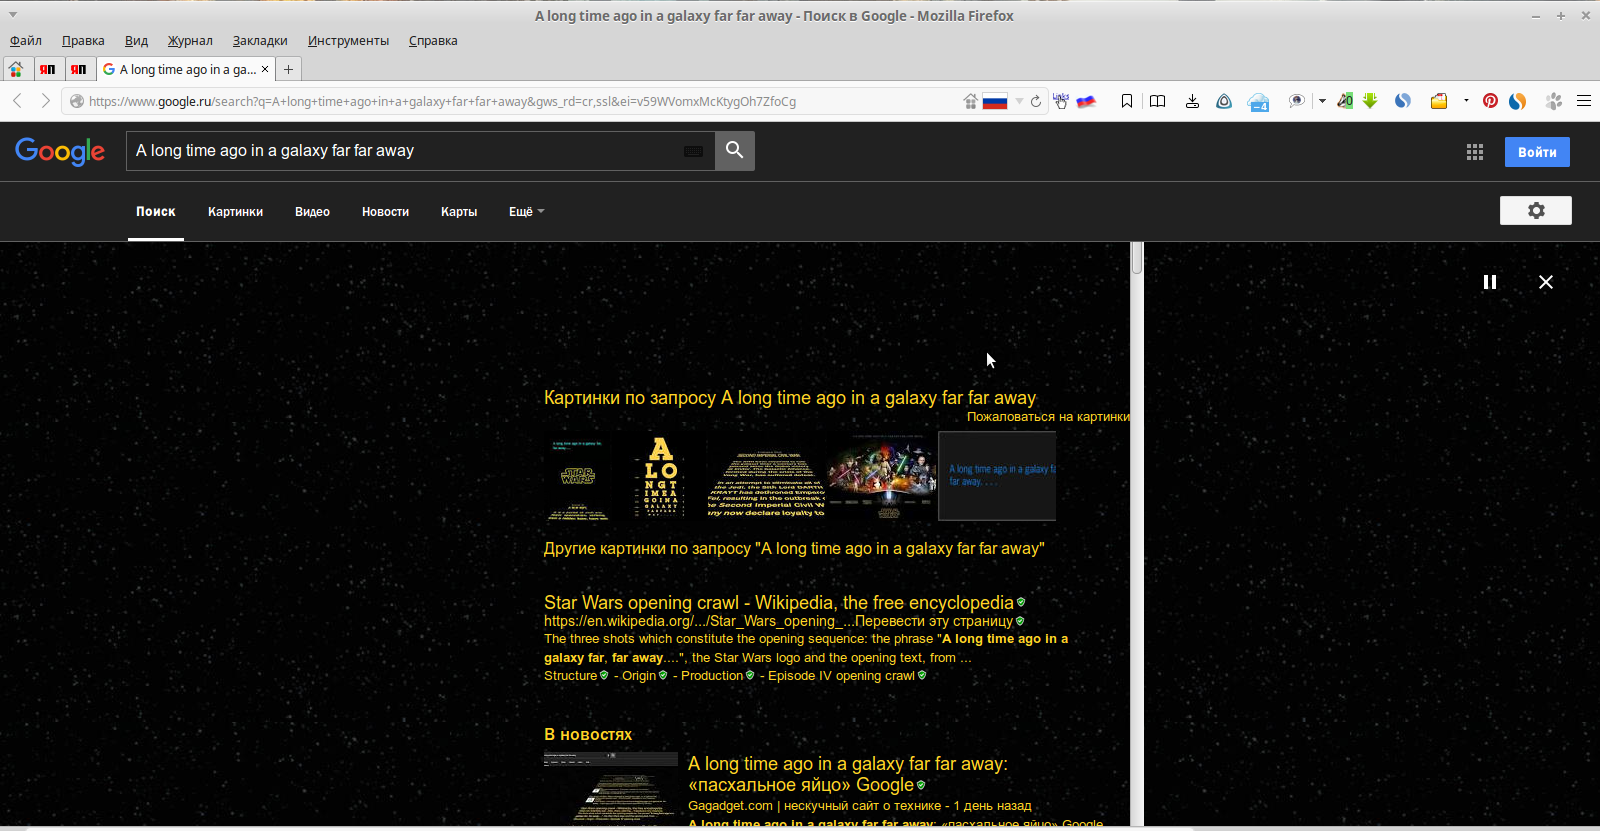
Task: Switch to the Новости tab
Action: pyautogui.click(x=385, y=212)
